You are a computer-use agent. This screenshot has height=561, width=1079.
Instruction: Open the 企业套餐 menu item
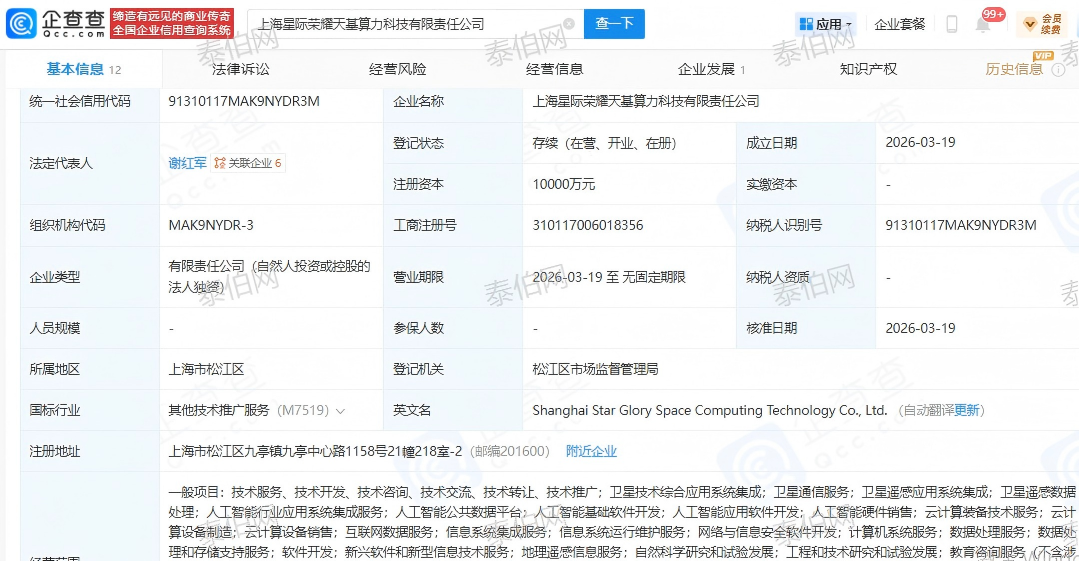900,24
